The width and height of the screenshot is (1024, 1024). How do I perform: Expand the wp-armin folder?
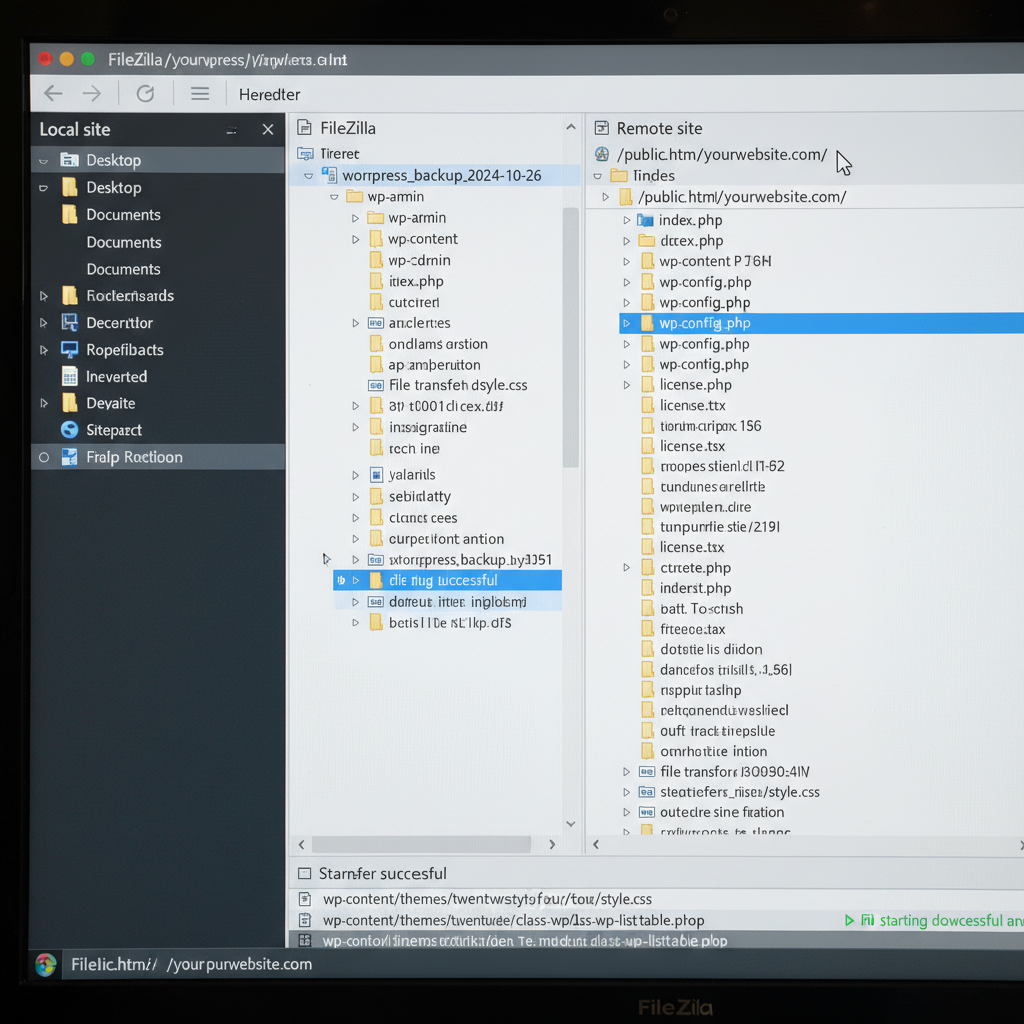355,218
